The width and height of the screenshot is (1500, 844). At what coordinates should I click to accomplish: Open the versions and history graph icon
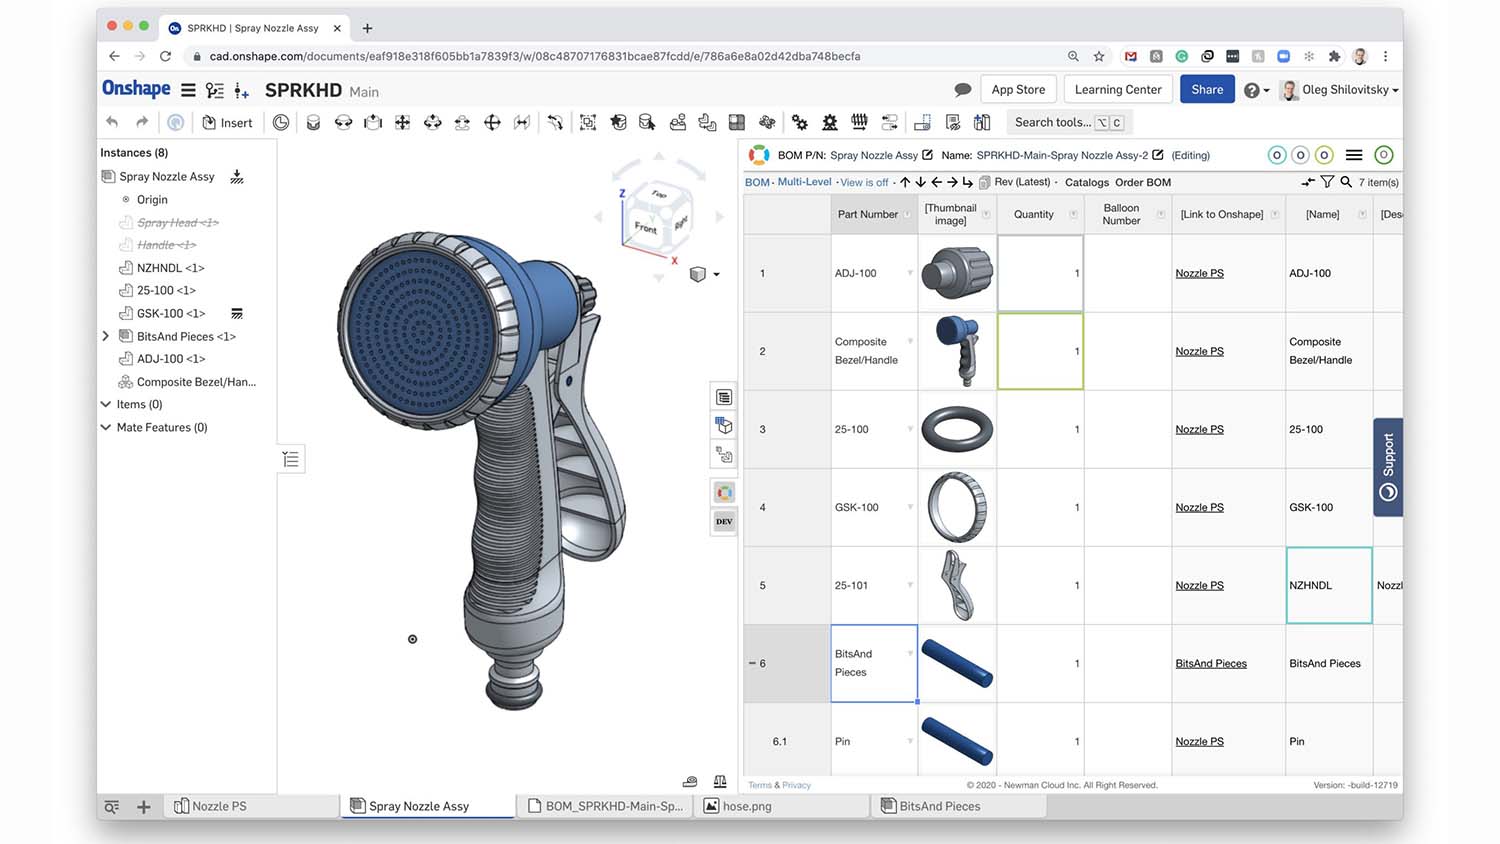[214, 91]
